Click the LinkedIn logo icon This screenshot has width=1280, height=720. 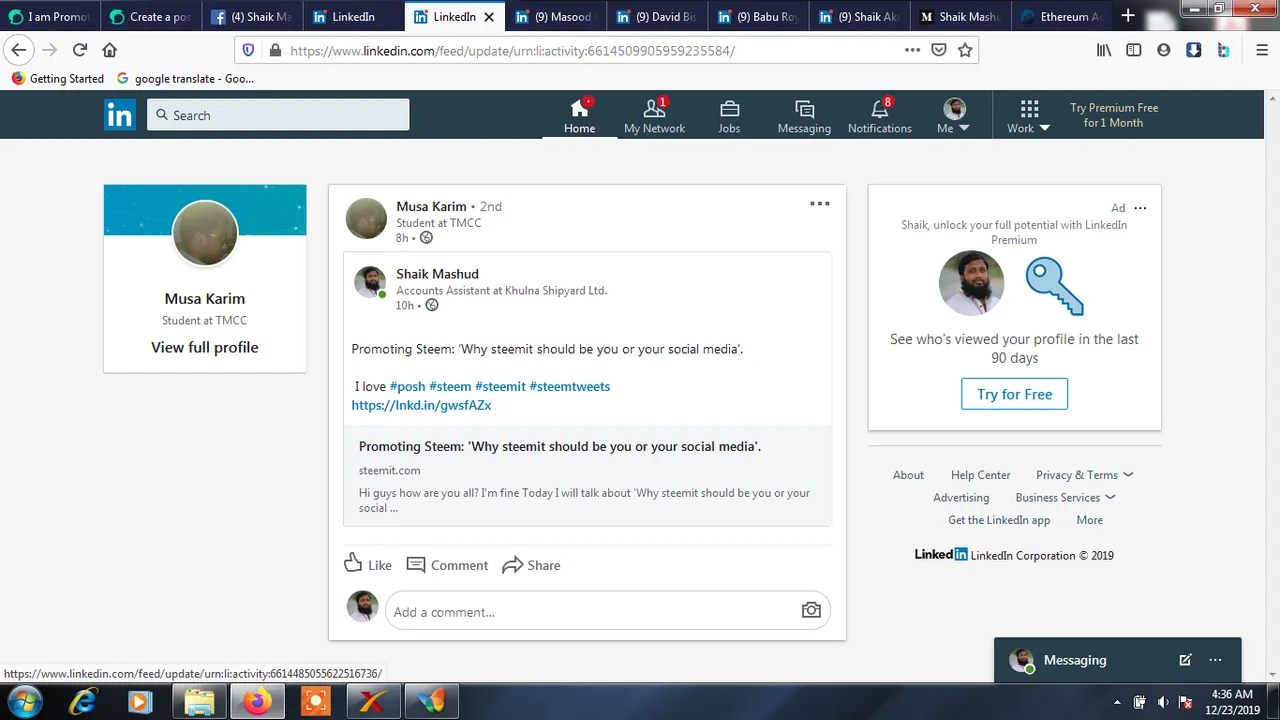click(x=119, y=115)
